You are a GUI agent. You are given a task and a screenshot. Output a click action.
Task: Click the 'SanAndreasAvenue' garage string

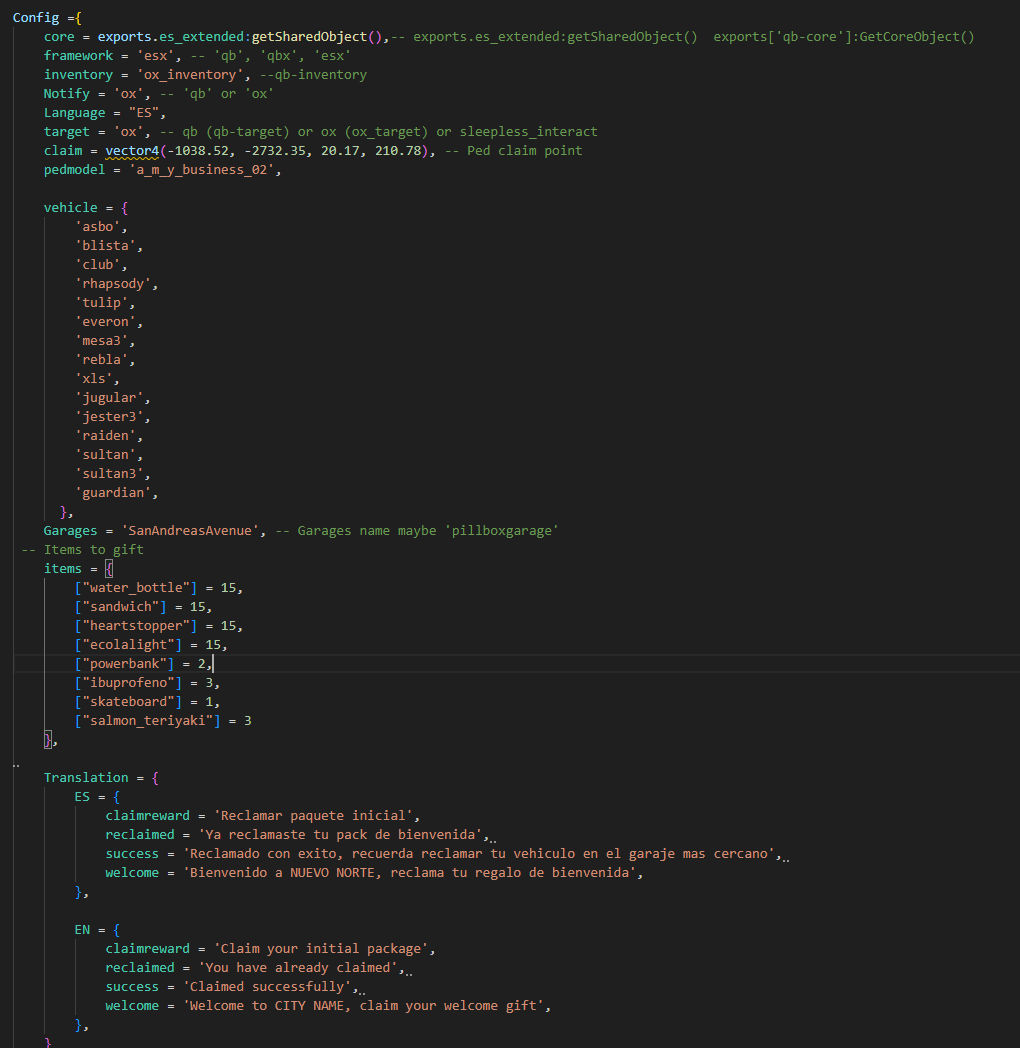(x=190, y=531)
